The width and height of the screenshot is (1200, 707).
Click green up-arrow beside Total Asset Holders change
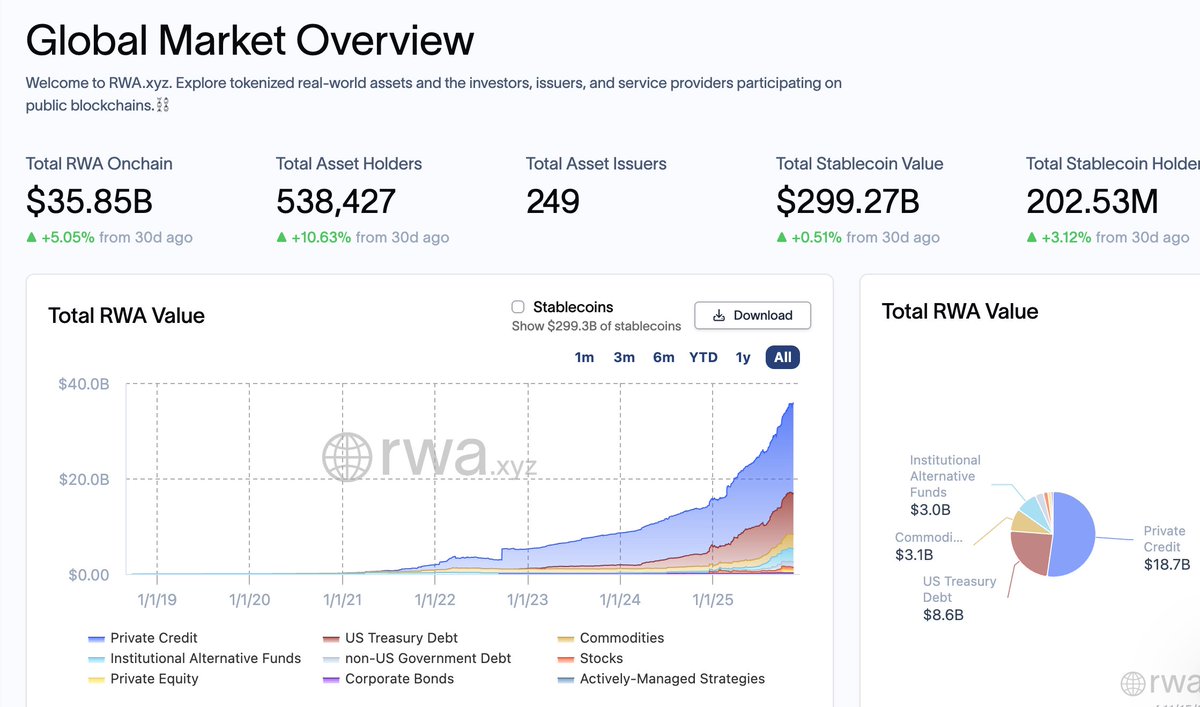(x=281, y=237)
